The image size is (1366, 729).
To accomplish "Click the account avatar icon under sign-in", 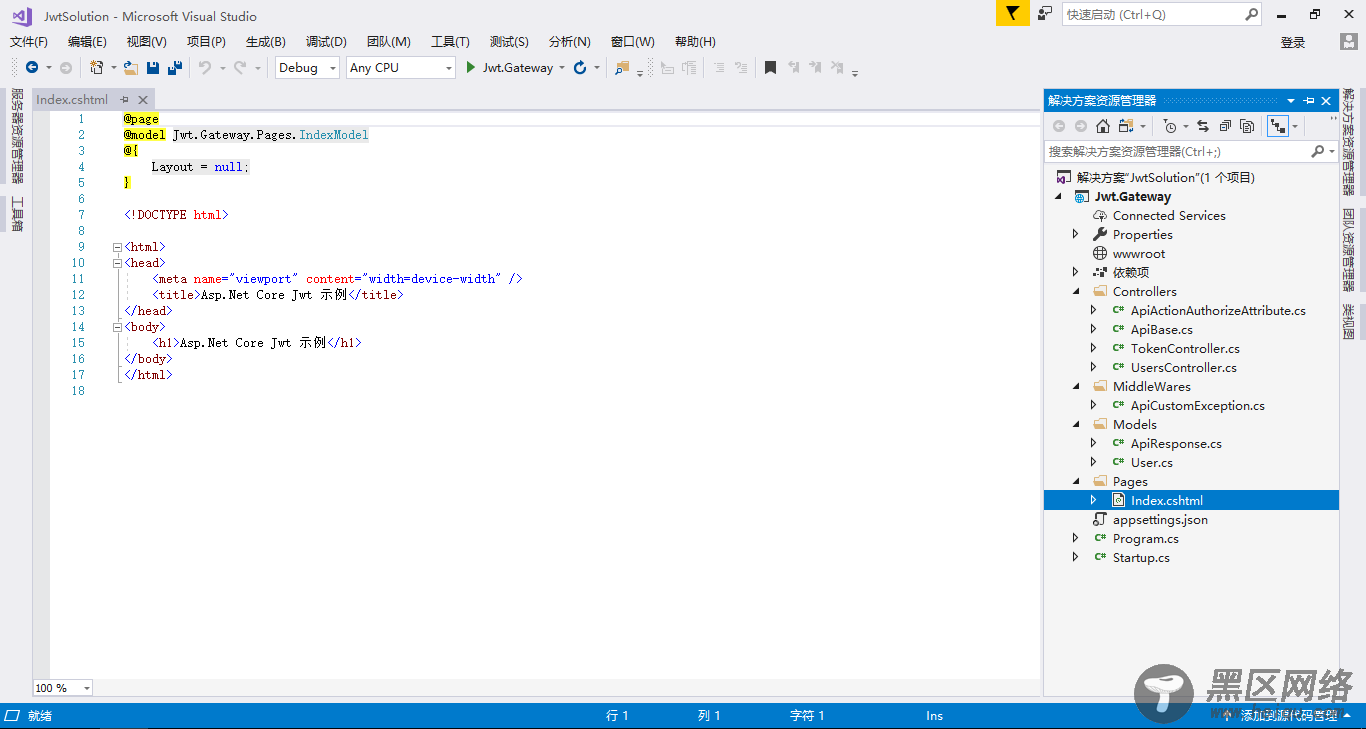I will pyautogui.click(x=1348, y=42).
